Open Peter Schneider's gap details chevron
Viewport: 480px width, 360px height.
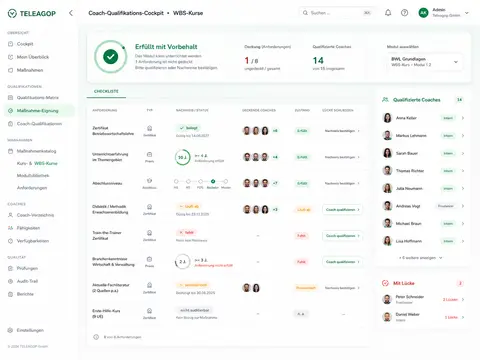463,299
